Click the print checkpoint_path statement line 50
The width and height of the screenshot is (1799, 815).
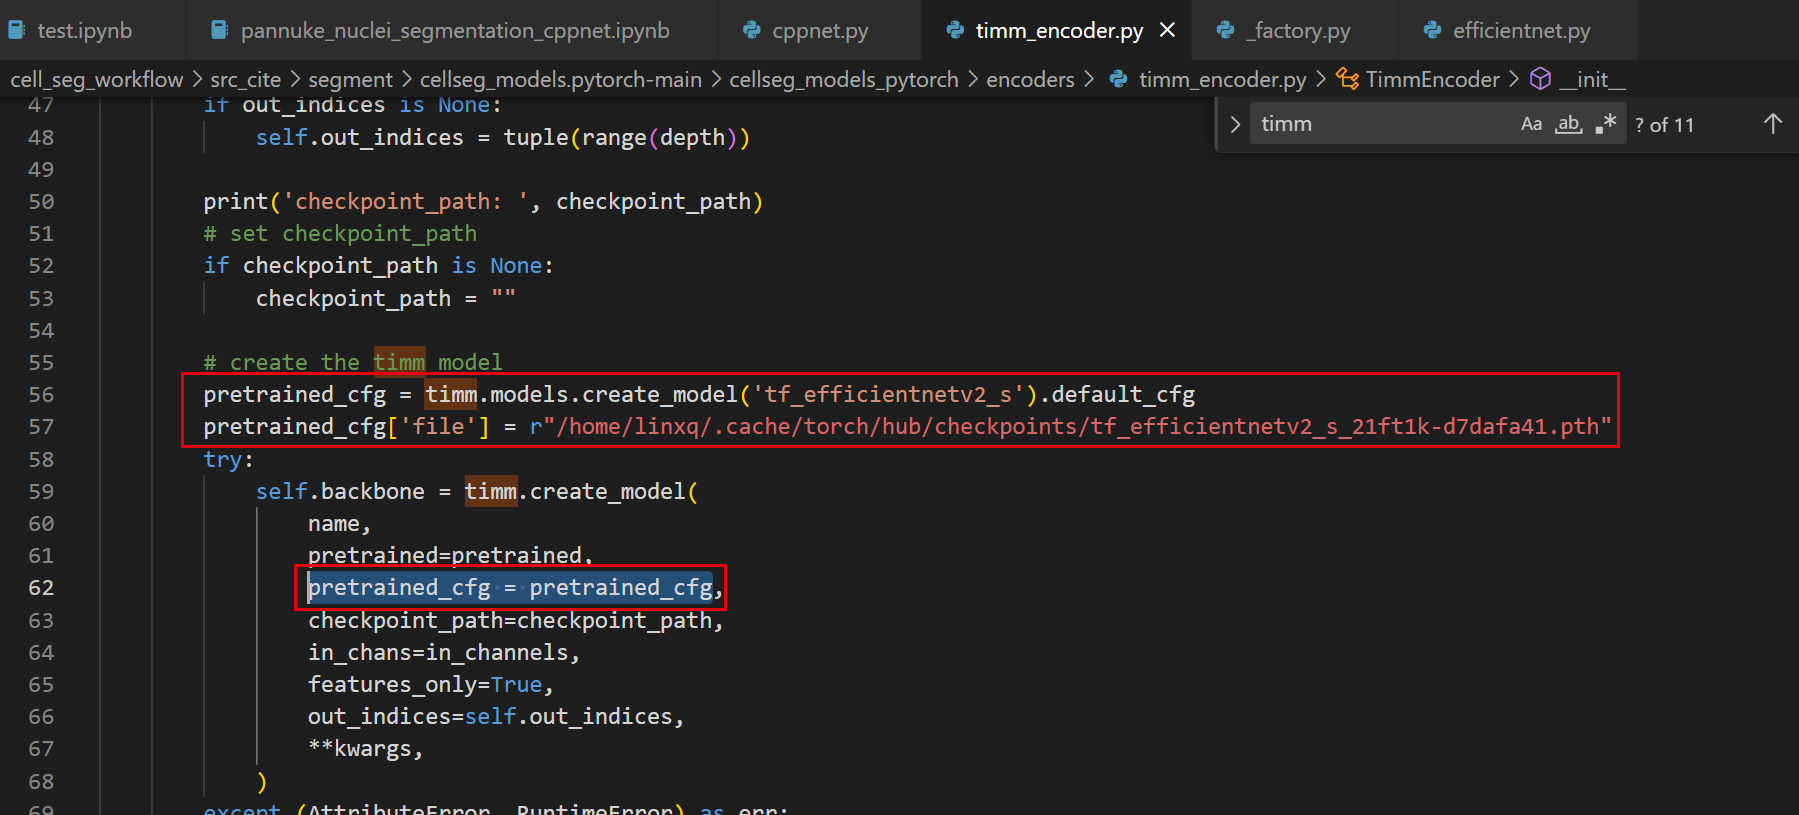[x=483, y=201]
